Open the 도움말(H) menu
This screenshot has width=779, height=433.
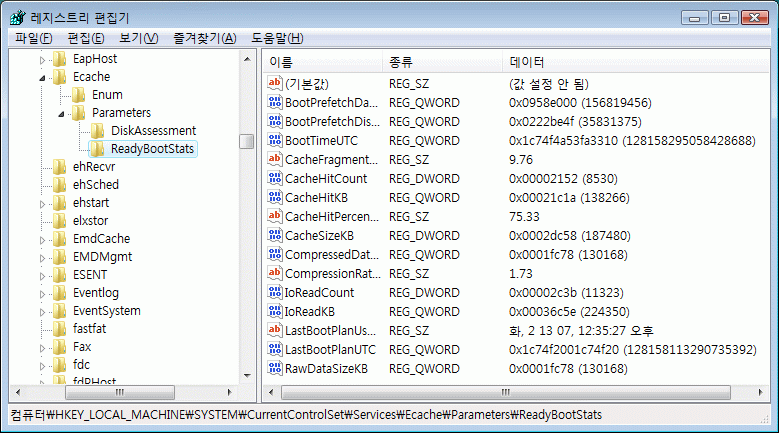pos(277,38)
